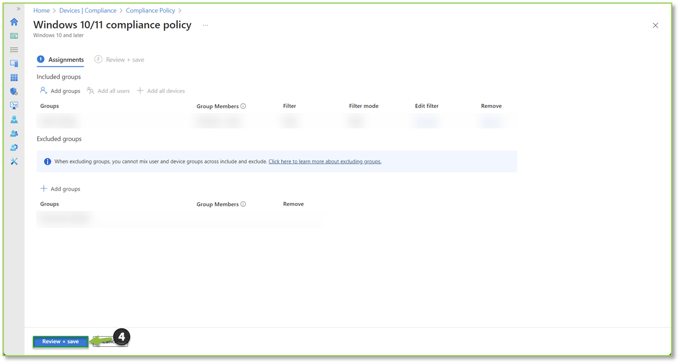Open the Home icon in the sidebar
680x364 pixels.
tap(14, 22)
